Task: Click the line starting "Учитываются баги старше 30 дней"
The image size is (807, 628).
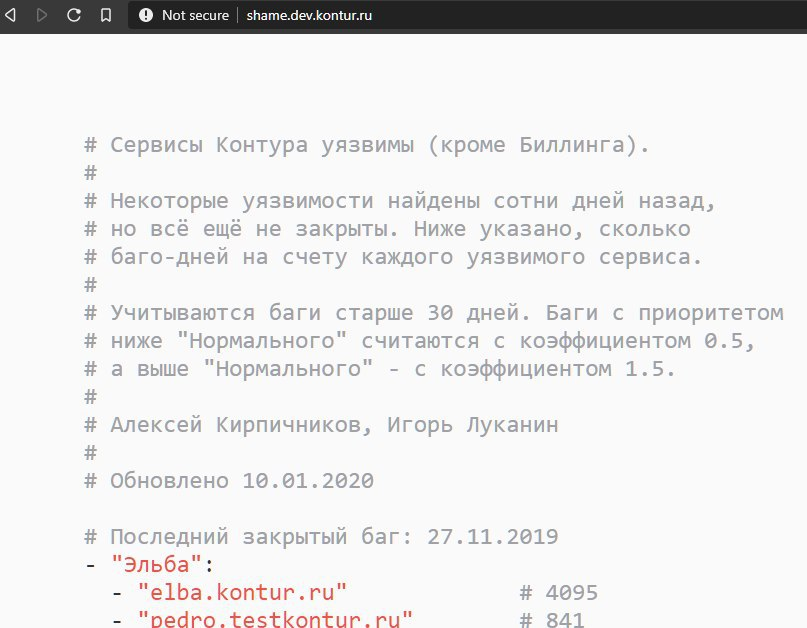Action: (x=434, y=313)
